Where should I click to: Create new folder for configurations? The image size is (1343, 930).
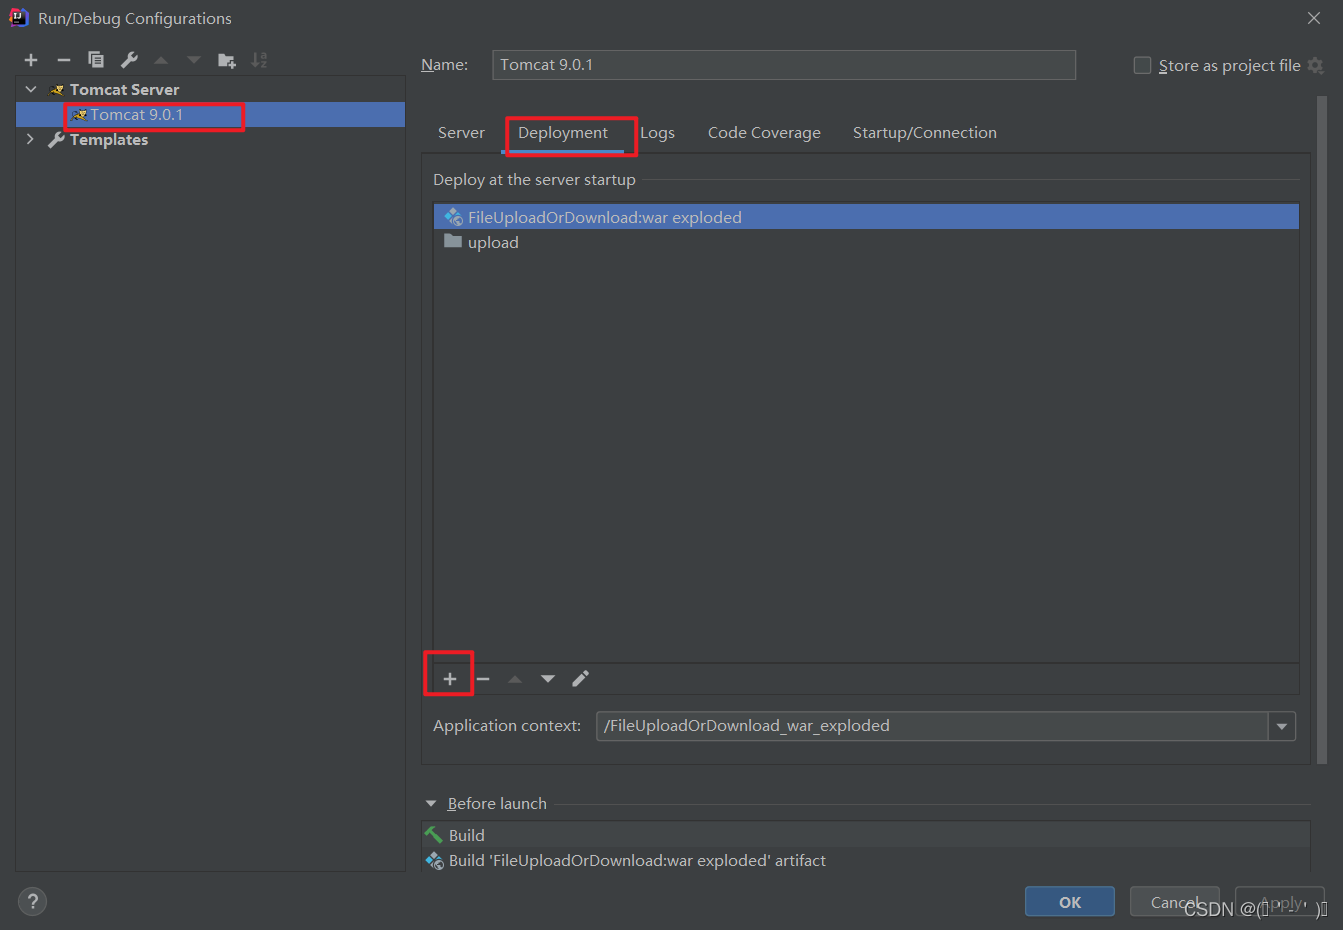coord(227,60)
